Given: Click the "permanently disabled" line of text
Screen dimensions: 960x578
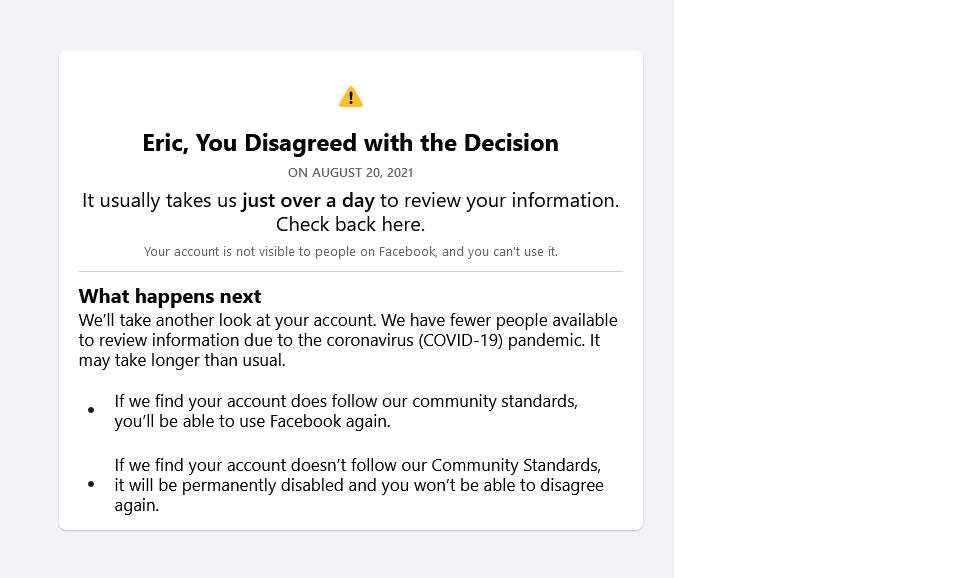Looking at the screenshot, I should point(359,485).
